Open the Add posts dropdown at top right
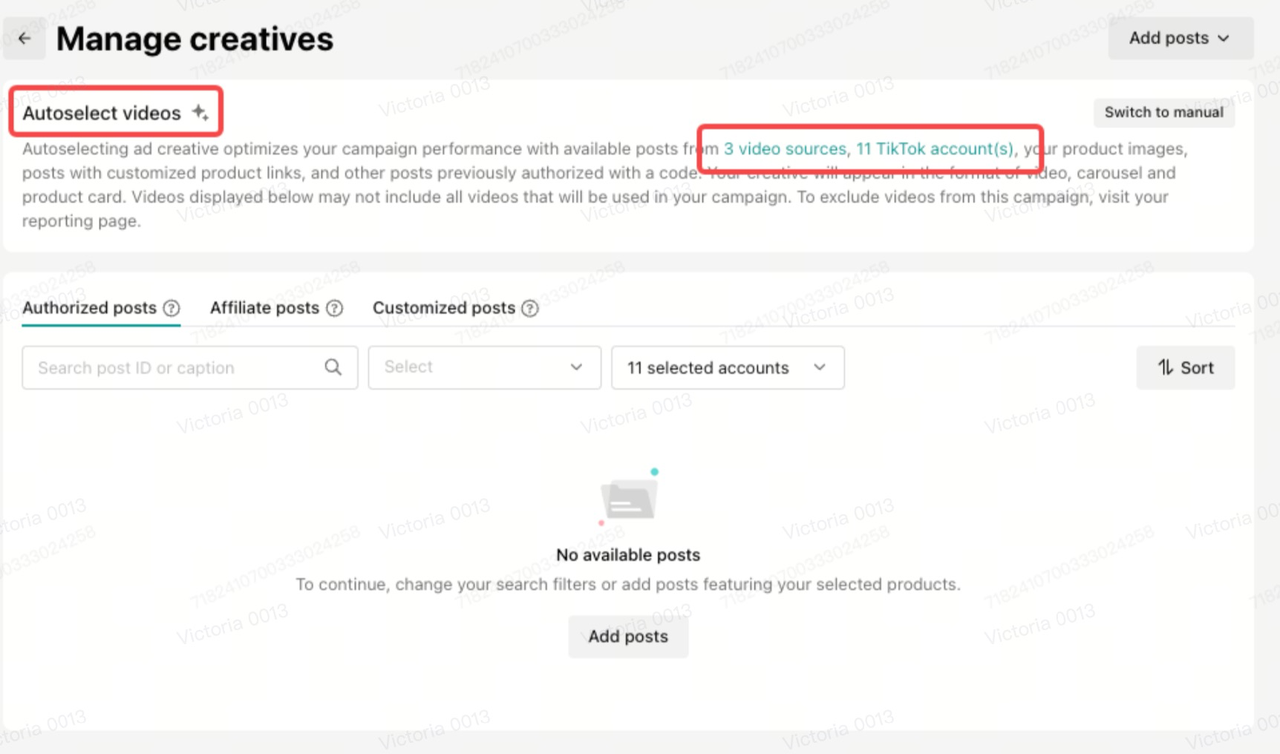Image resolution: width=1280 pixels, height=754 pixels. (1180, 39)
